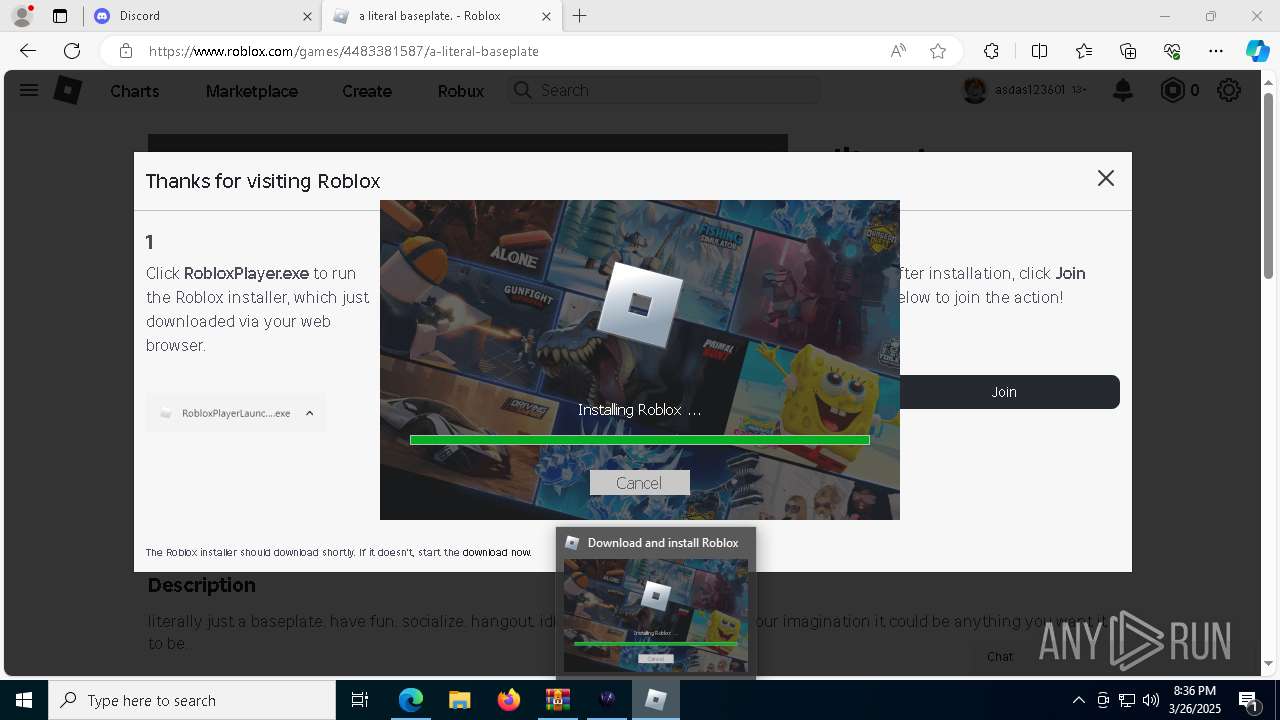Open a new browser tab
This screenshot has width=1280, height=720.
tap(580, 16)
